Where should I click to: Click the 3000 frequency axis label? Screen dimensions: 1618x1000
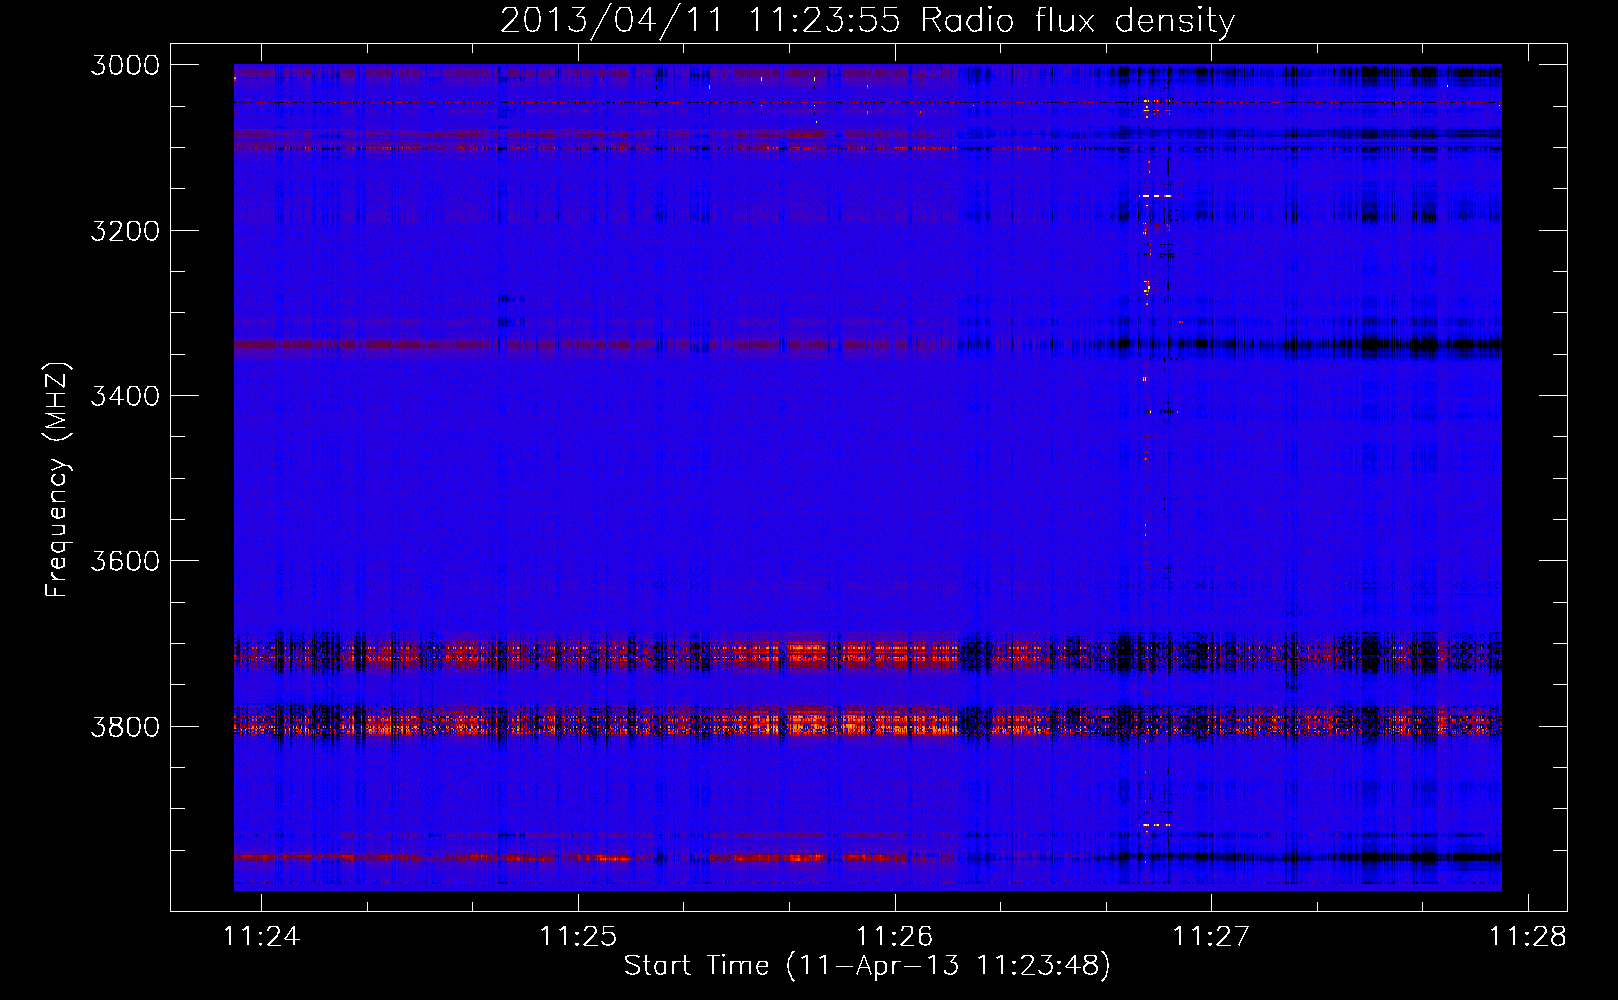coord(125,65)
